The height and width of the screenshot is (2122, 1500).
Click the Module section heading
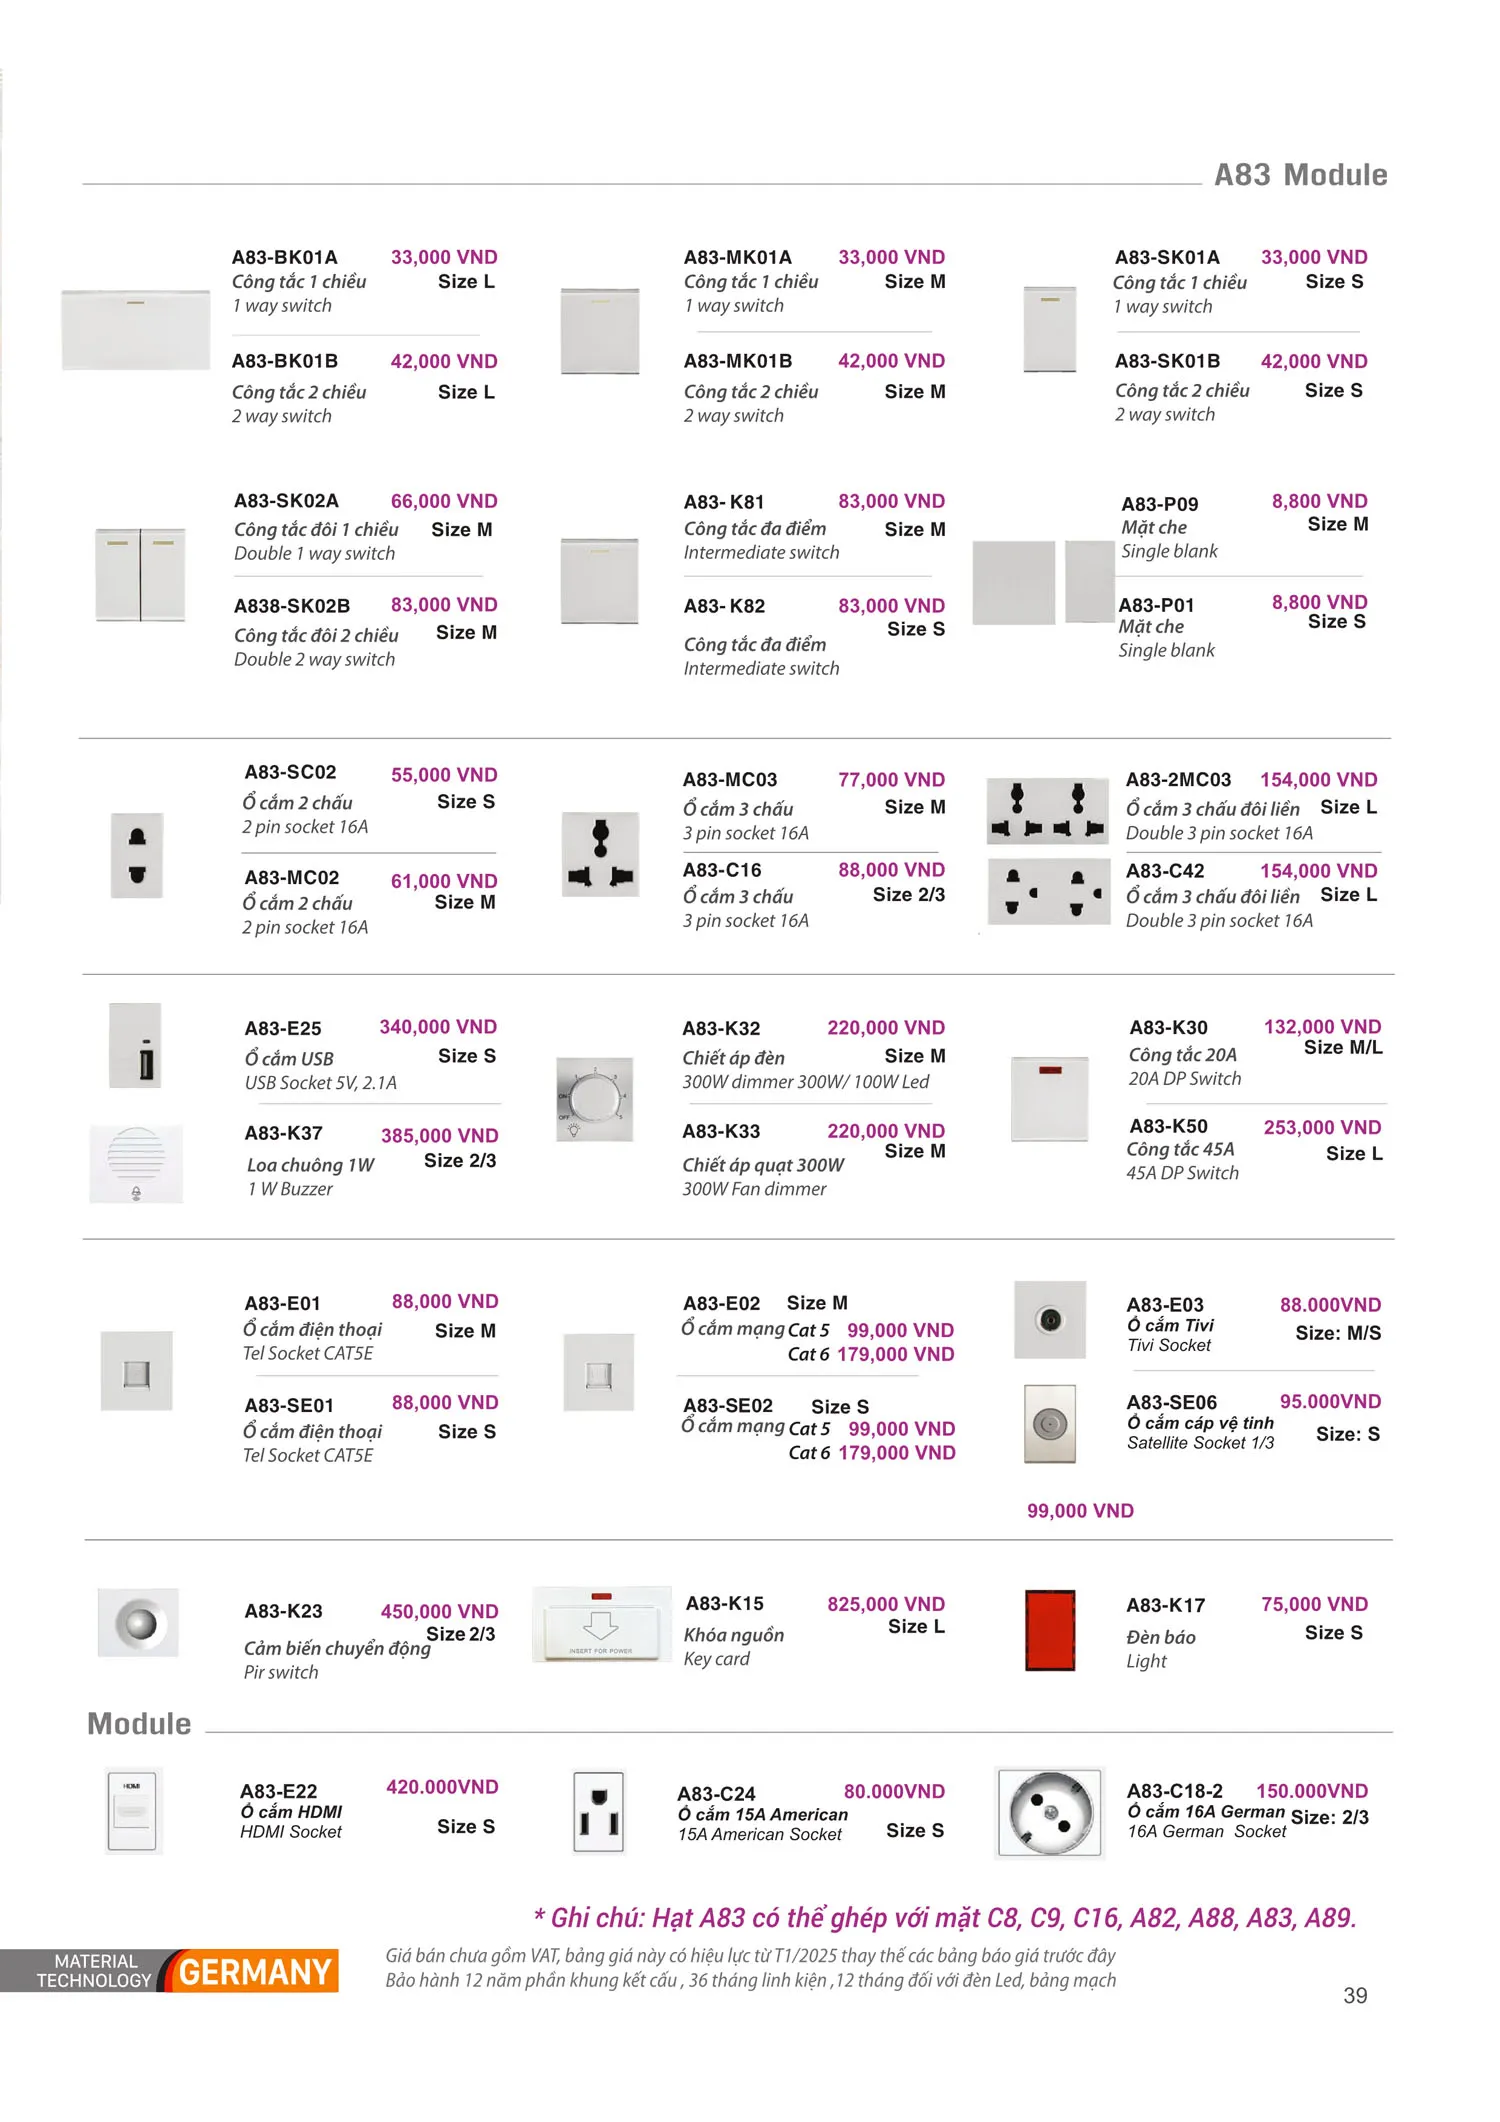[x=139, y=1724]
